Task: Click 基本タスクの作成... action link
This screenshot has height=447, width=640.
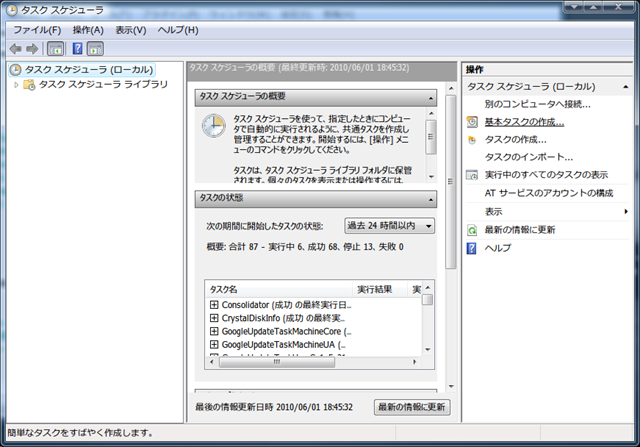Action: [x=524, y=122]
